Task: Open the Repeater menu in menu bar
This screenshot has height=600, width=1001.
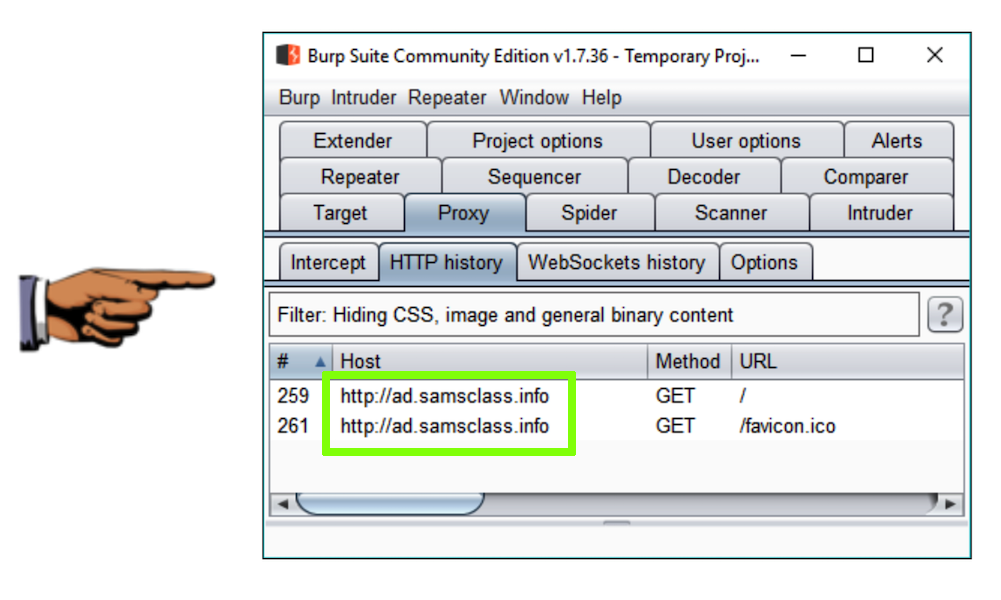Action: (447, 98)
